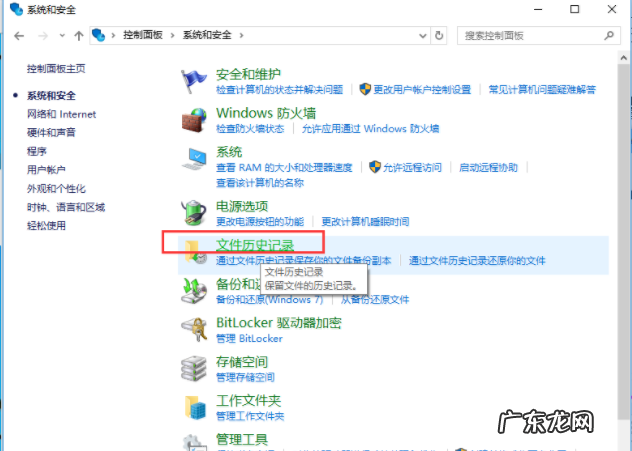632x451 pixels.
Task: Select 系统和安全 category in sidebar
Action: [x=51, y=96]
